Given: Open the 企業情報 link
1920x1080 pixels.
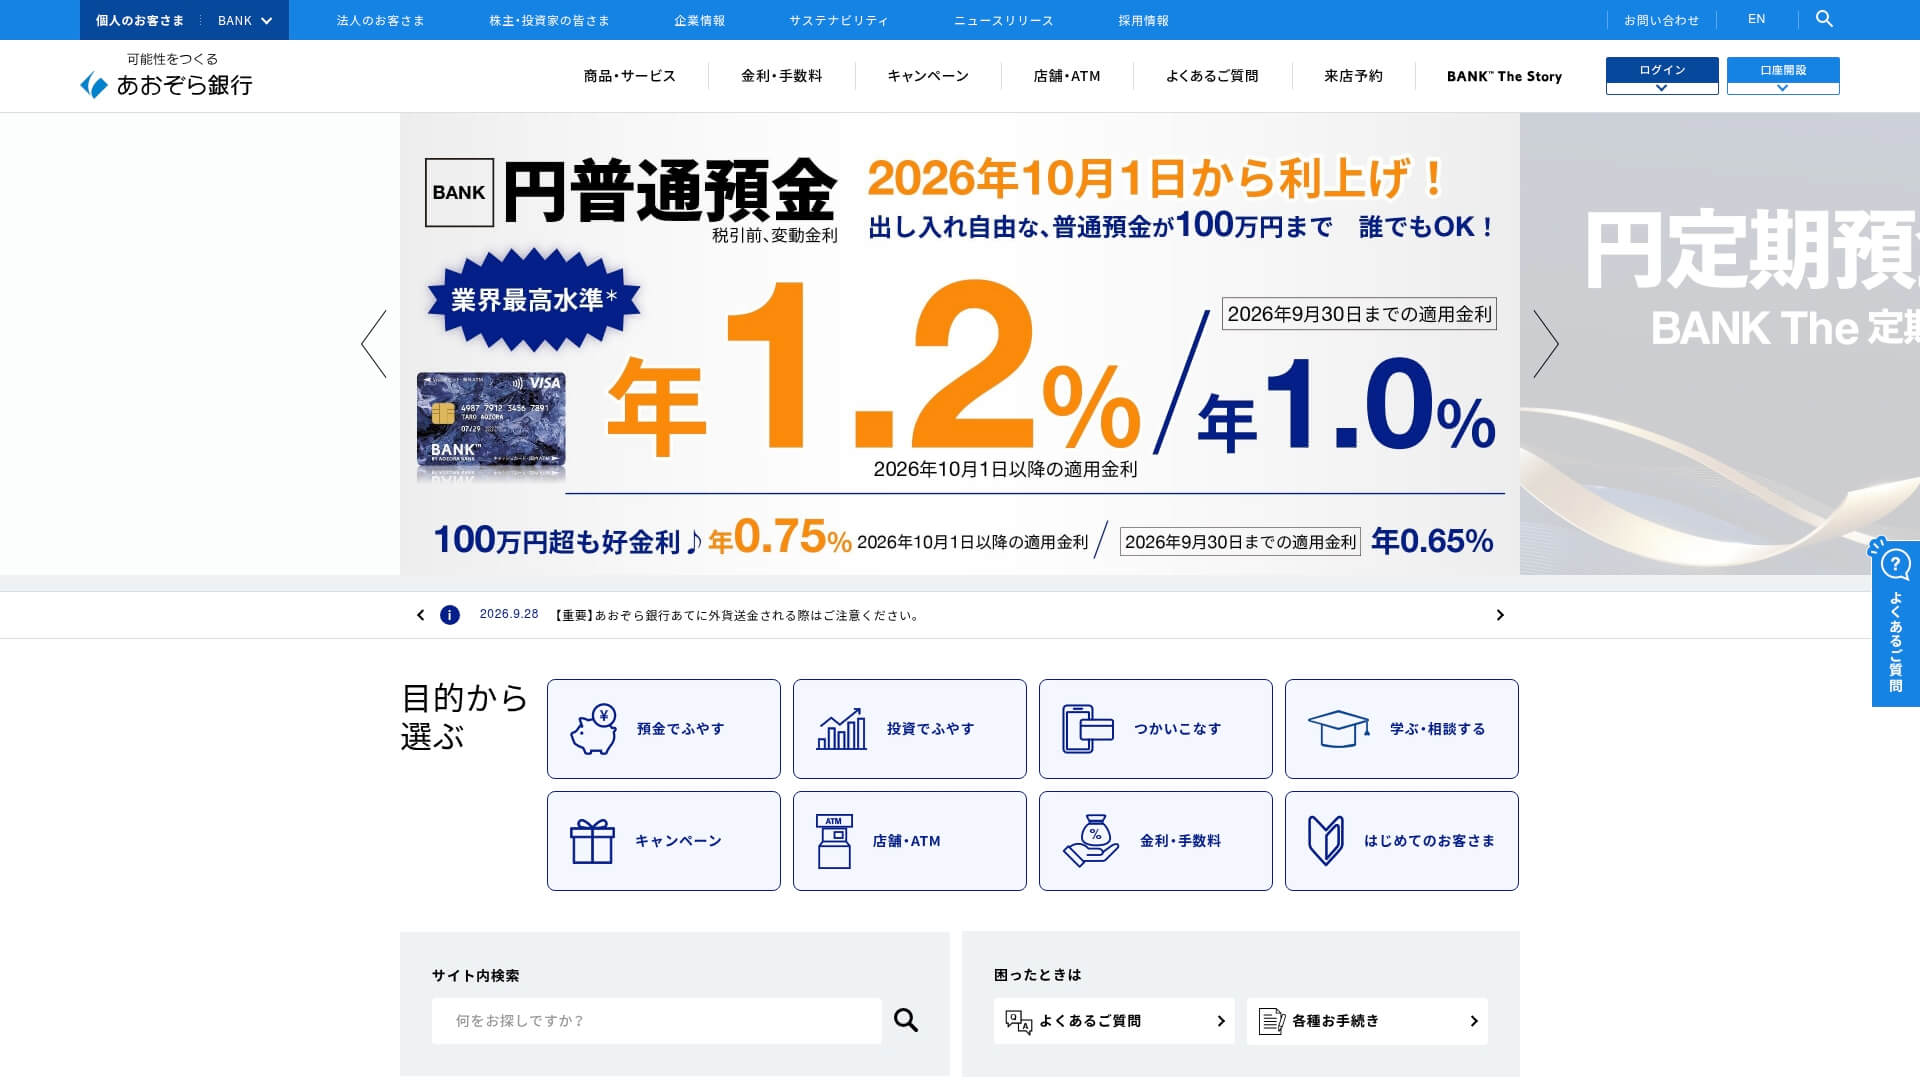Looking at the screenshot, I should 700,20.
